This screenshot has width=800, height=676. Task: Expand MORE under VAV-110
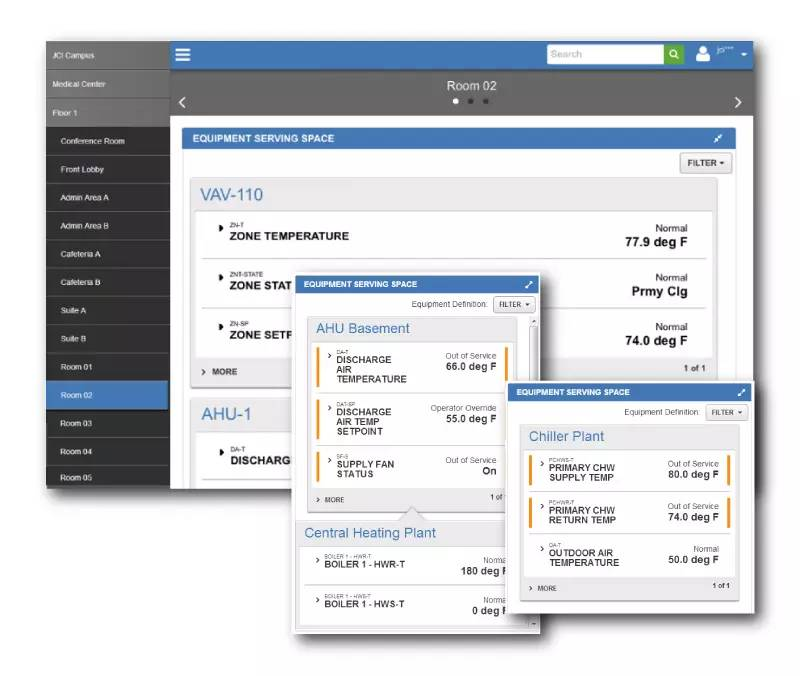click(219, 372)
